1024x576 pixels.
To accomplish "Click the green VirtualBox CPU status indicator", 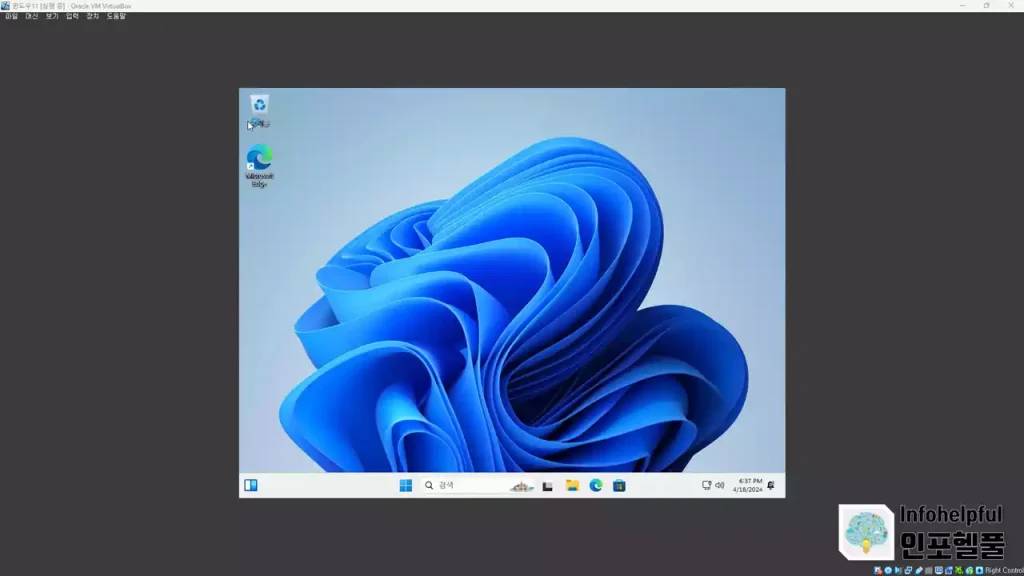I will point(959,571).
